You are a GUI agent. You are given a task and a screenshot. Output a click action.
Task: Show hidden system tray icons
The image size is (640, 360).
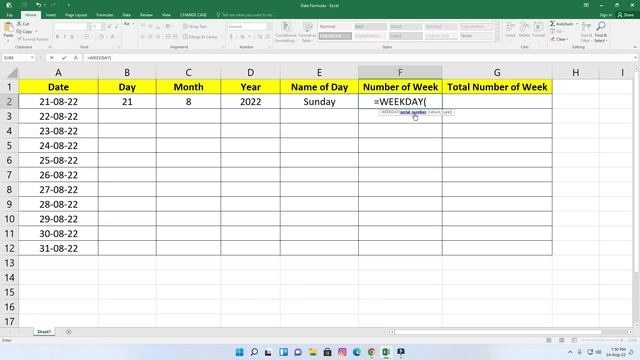tap(570, 352)
